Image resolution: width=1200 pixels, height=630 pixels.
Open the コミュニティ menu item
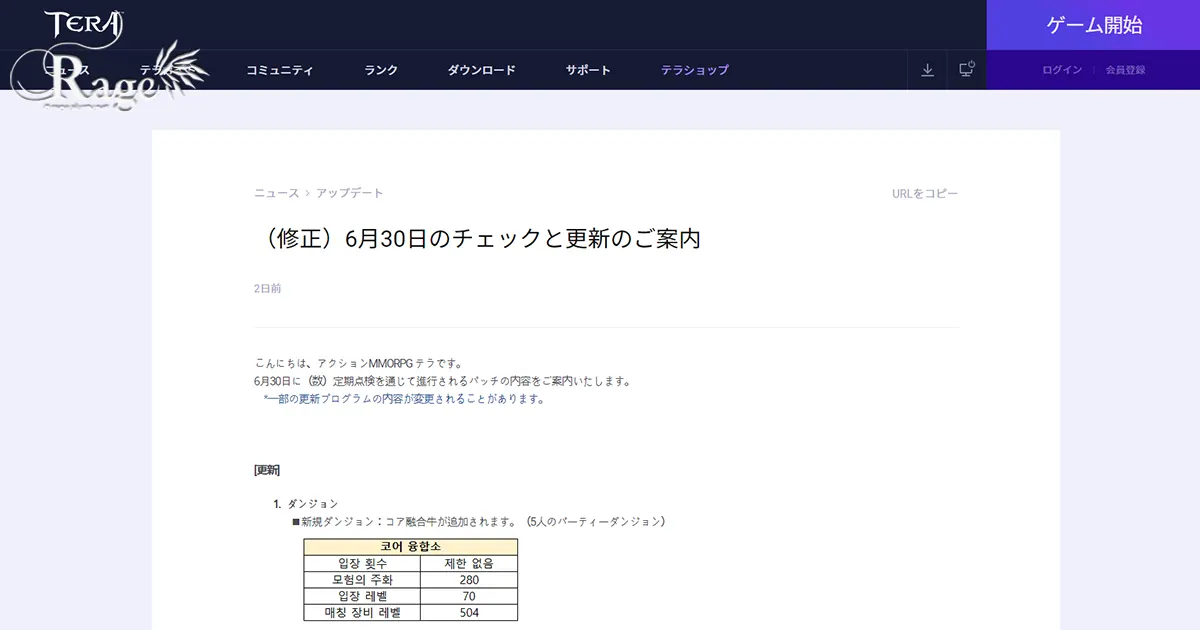[x=280, y=70]
